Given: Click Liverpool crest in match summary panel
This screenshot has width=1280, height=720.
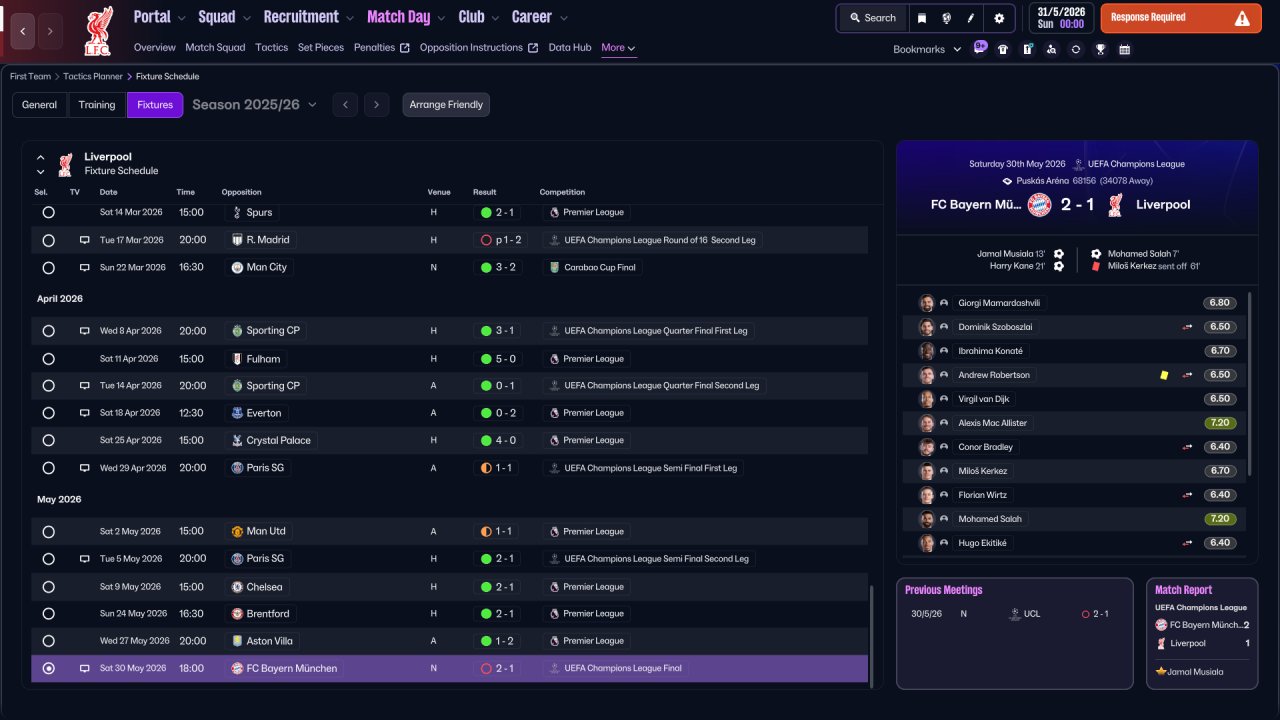Looking at the screenshot, I should point(1116,205).
